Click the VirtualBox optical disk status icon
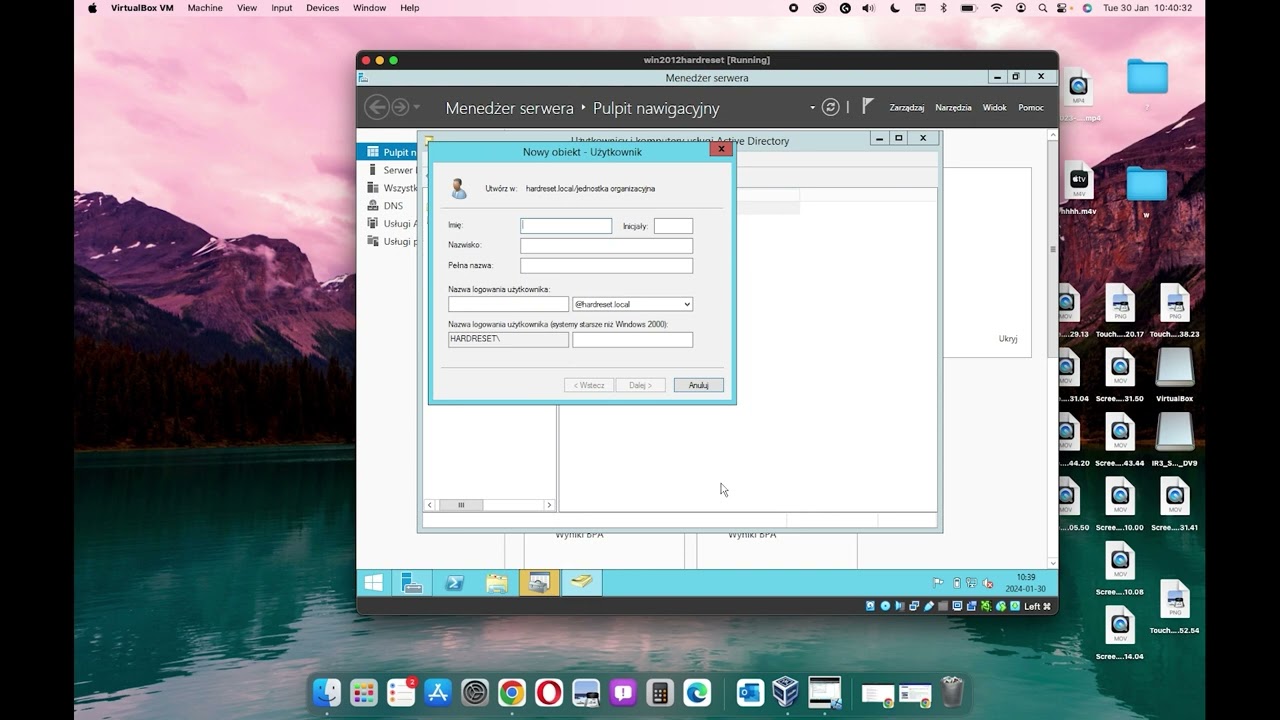The width and height of the screenshot is (1280, 720). click(885, 606)
